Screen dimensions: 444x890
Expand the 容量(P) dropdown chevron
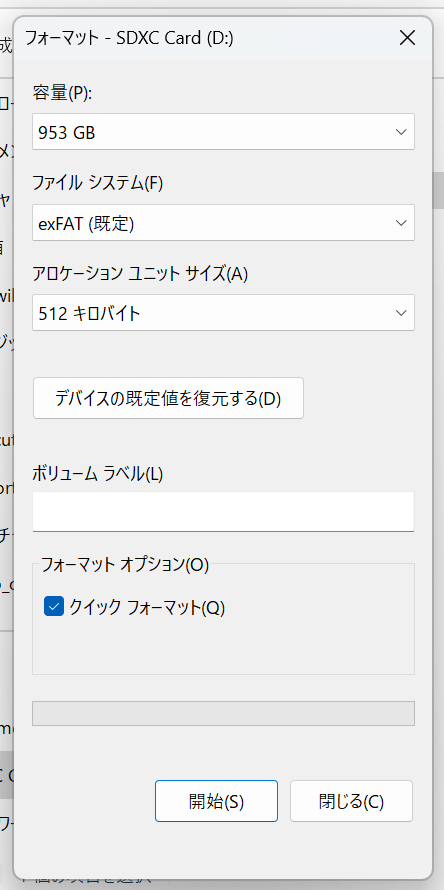[401, 132]
